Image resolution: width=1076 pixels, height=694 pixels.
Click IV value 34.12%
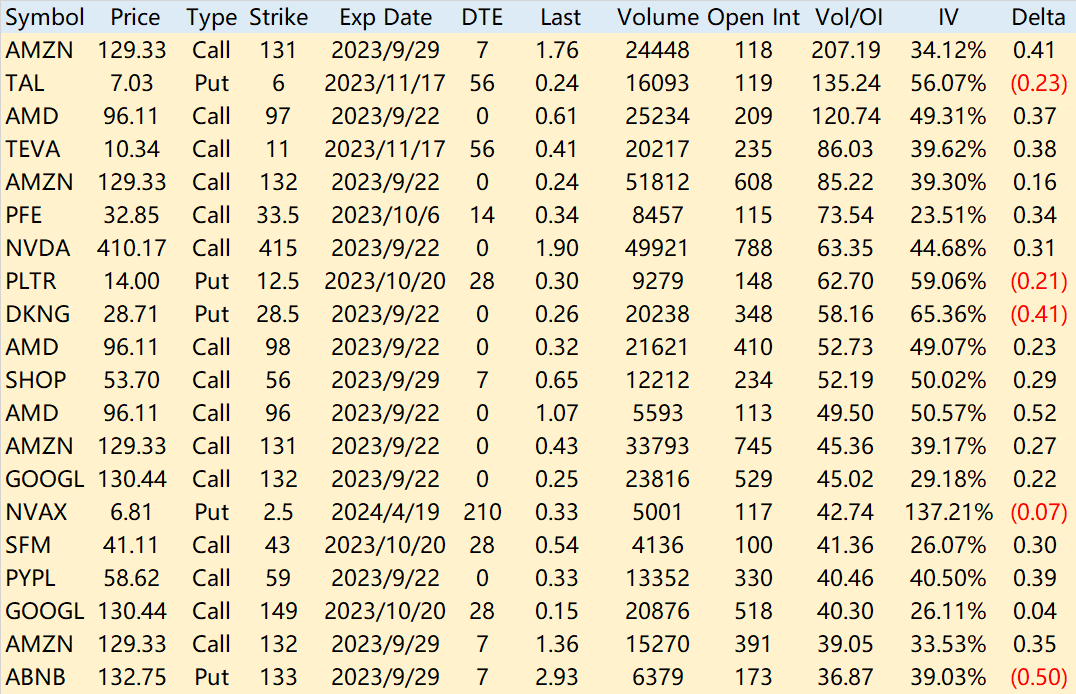(x=948, y=50)
